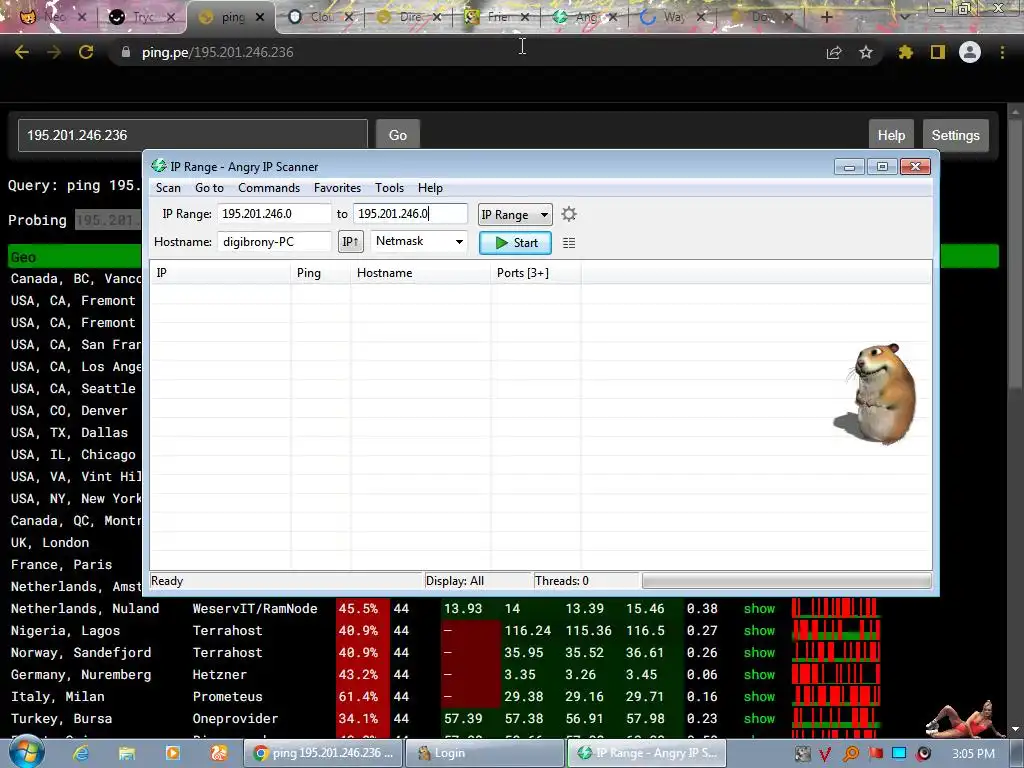The image size is (1024, 768).
Task: Click the ending IP range field
Action: 411,214
